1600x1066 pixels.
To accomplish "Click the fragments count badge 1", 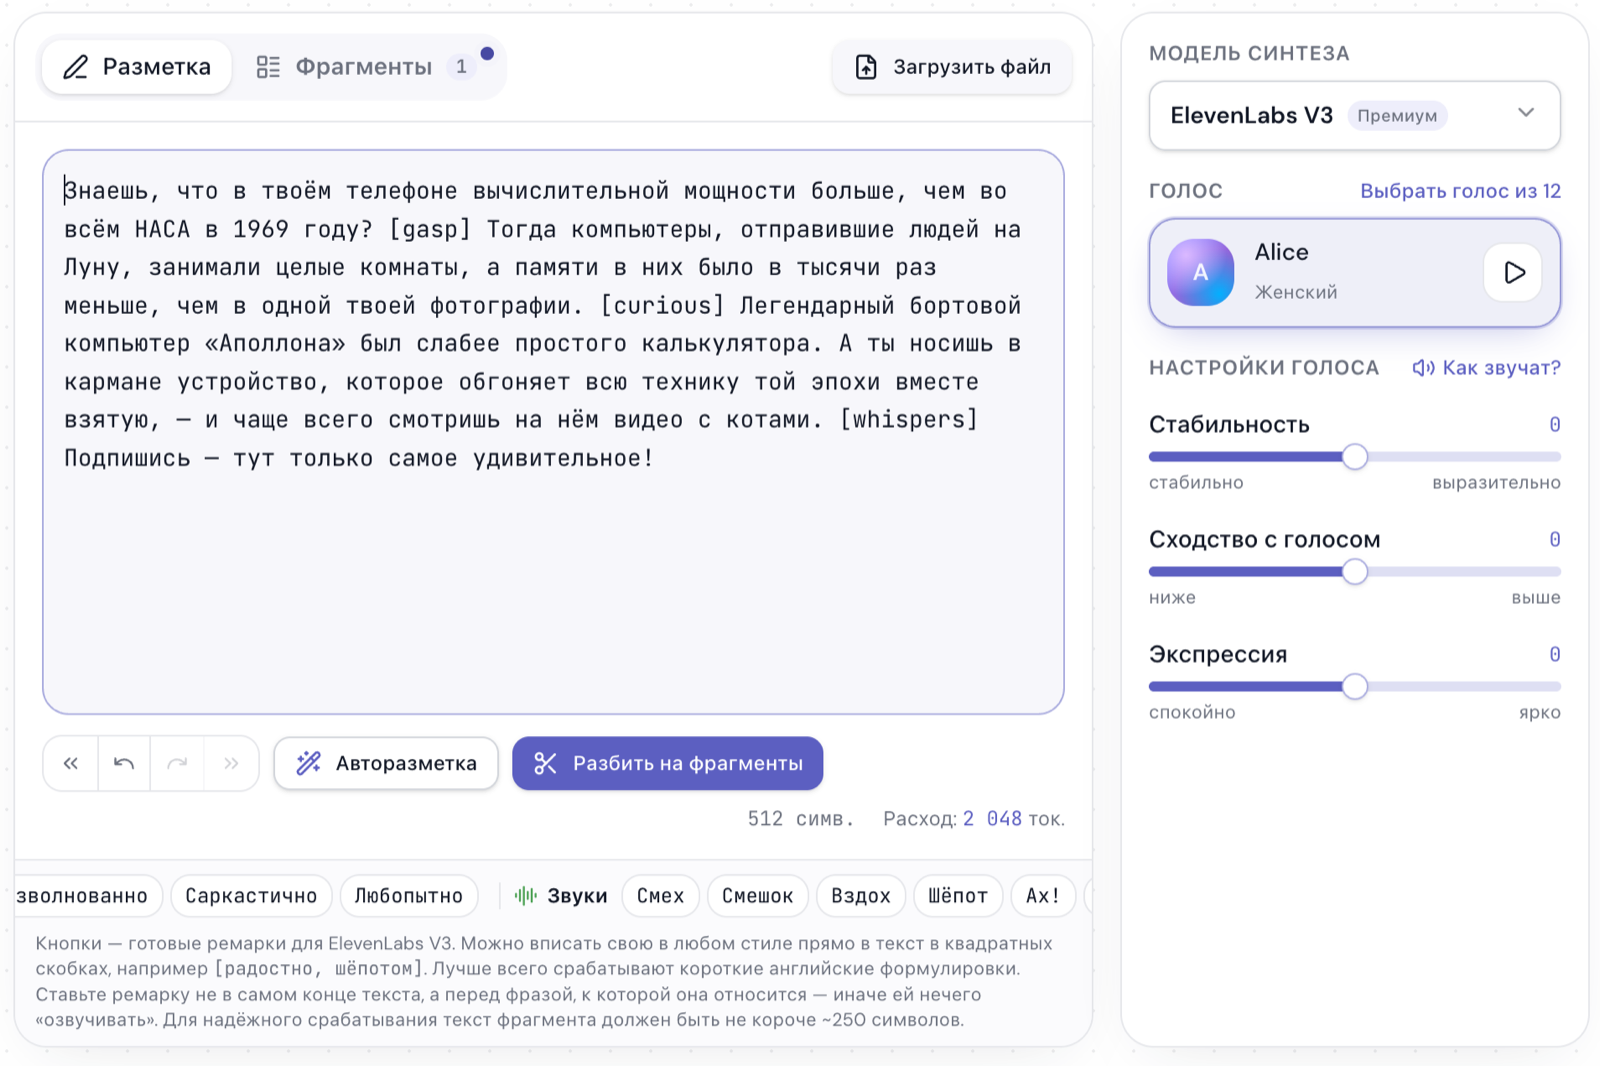I will point(461,66).
